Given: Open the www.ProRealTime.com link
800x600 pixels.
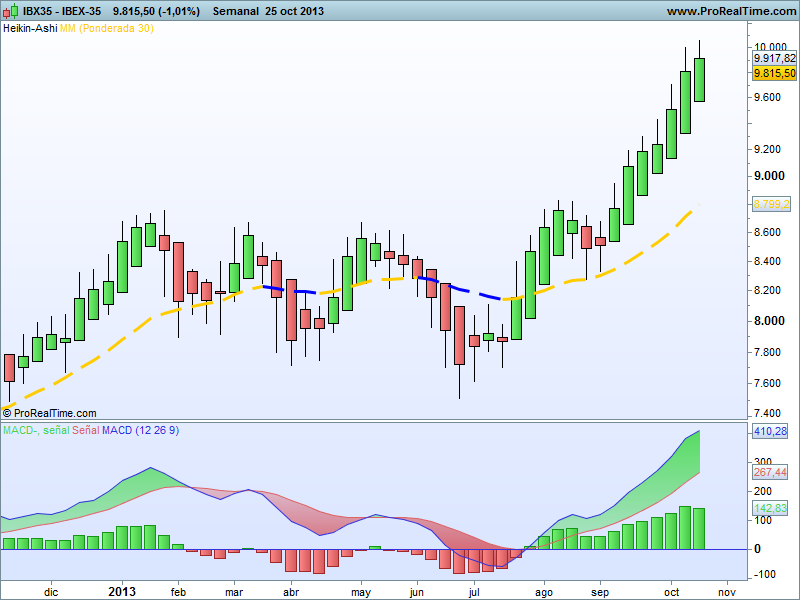Looking at the screenshot, I should tap(730, 11).
